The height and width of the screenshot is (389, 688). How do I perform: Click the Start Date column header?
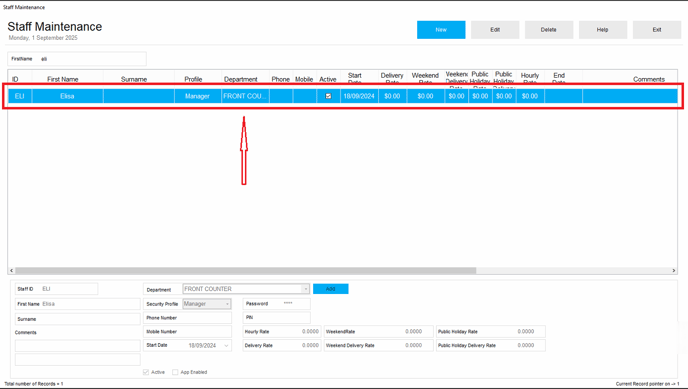pyautogui.click(x=355, y=79)
